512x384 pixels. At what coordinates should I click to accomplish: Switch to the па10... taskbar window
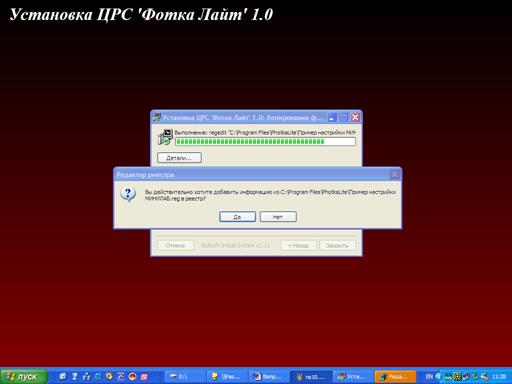tap(310, 377)
